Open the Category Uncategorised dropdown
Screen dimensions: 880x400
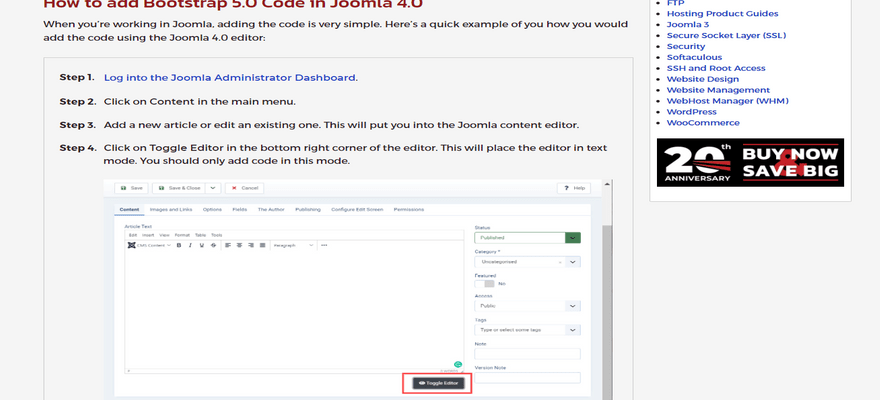[x=572, y=261]
